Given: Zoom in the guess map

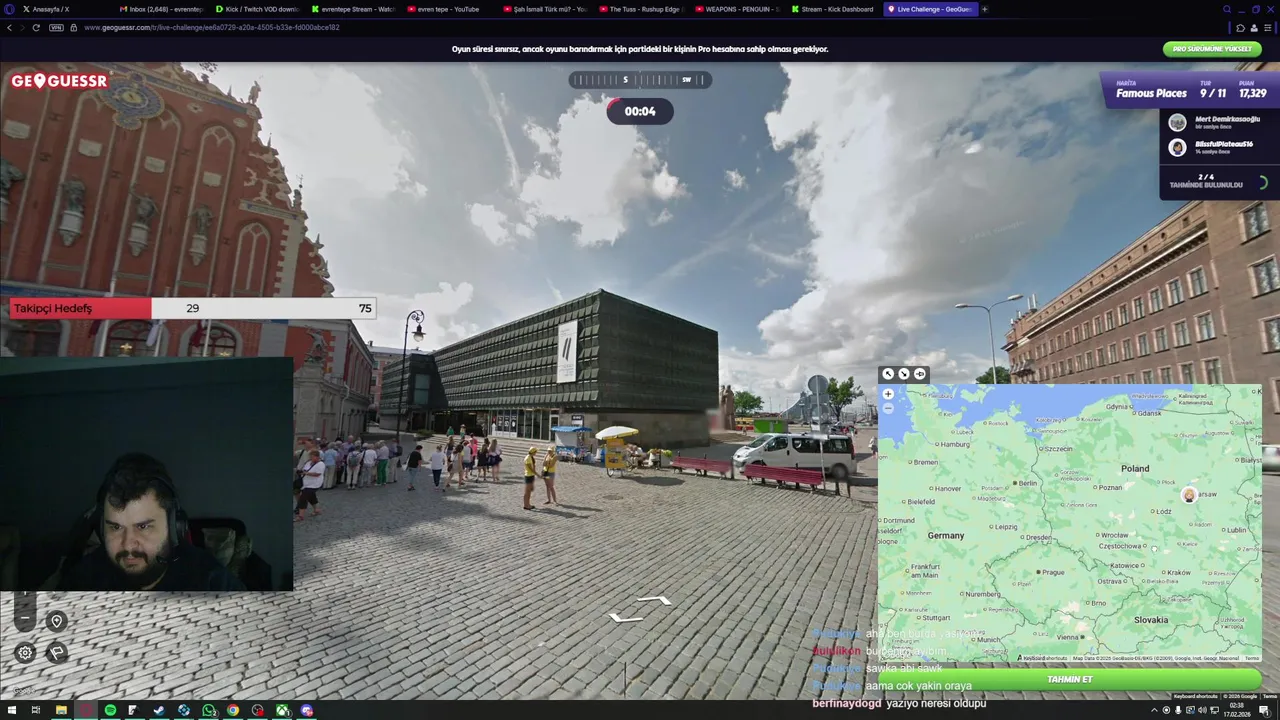Looking at the screenshot, I should tap(888, 394).
